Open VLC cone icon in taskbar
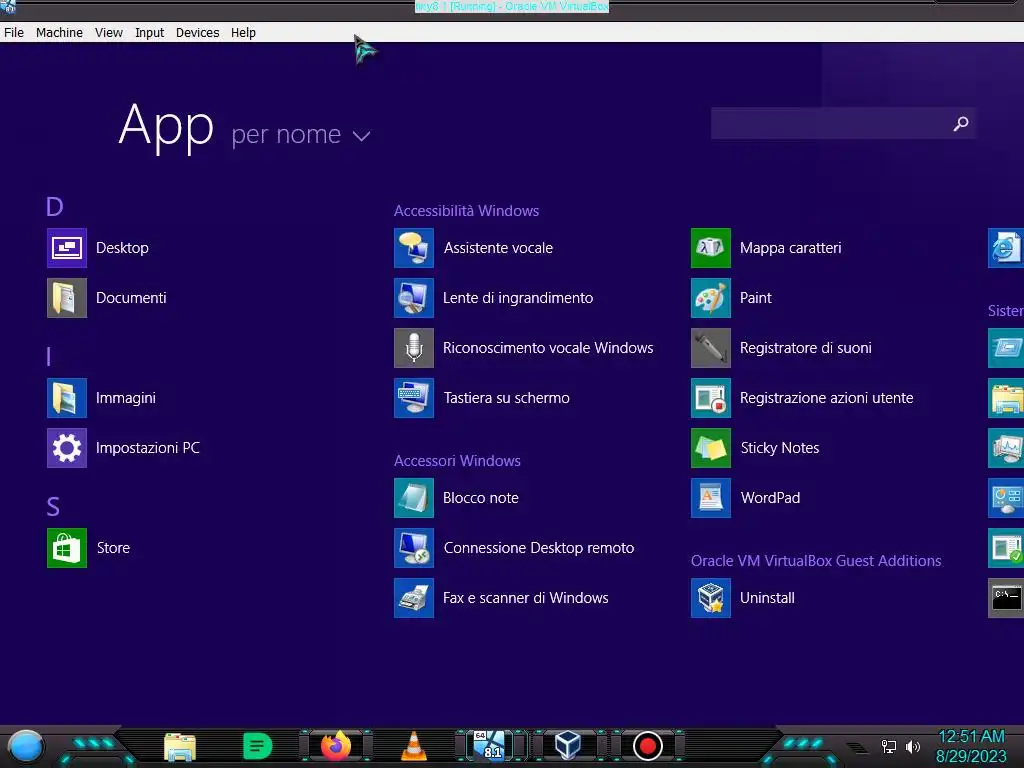1024x768 pixels. pos(413,746)
